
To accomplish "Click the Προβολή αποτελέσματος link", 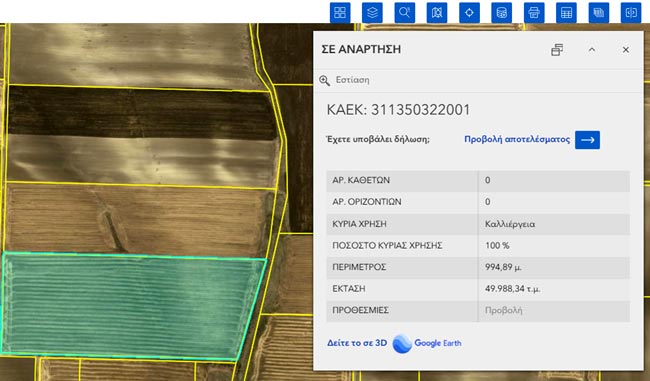I will [517, 139].
